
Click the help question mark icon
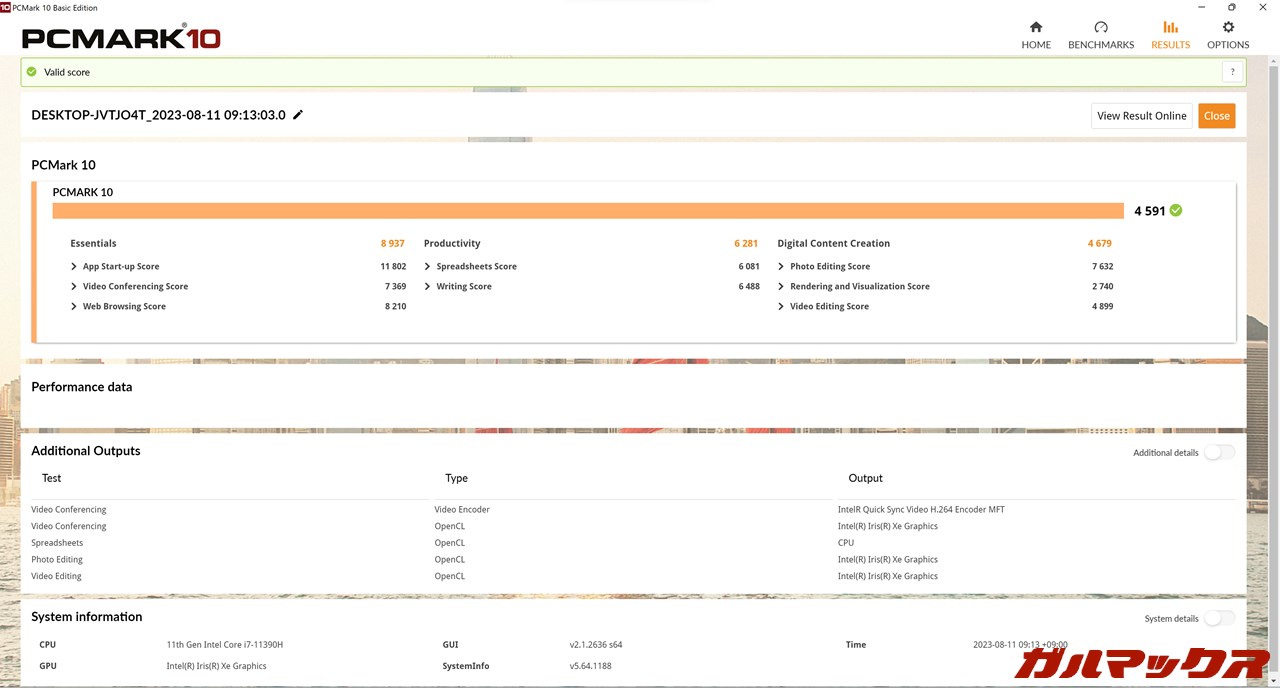click(1232, 72)
